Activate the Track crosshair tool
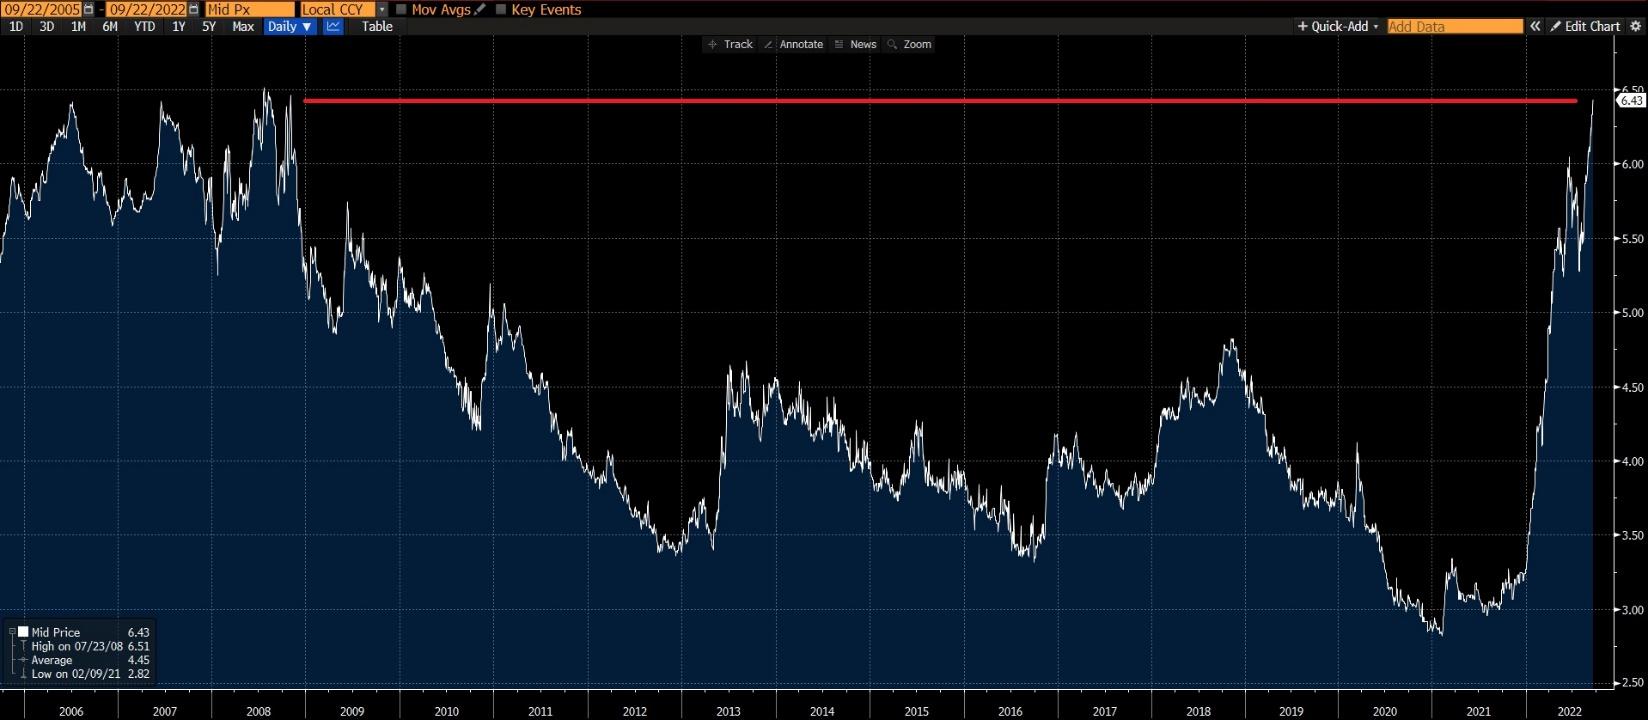The image size is (1648, 720). pyautogui.click(x=730, y=44)
